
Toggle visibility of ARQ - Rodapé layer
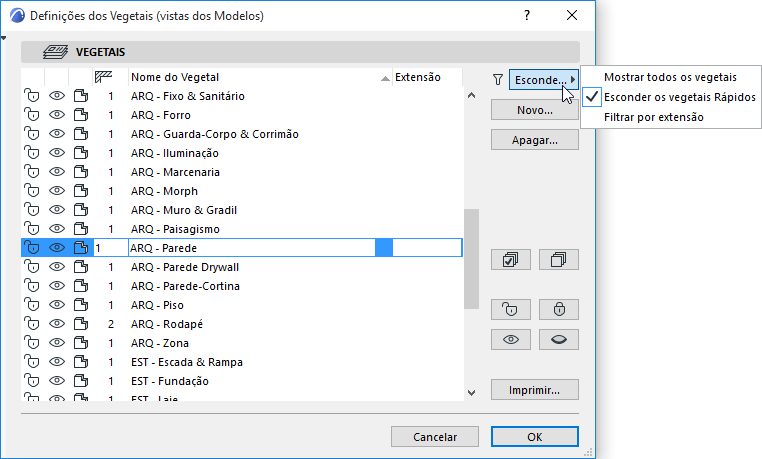[x=56, y=324]
